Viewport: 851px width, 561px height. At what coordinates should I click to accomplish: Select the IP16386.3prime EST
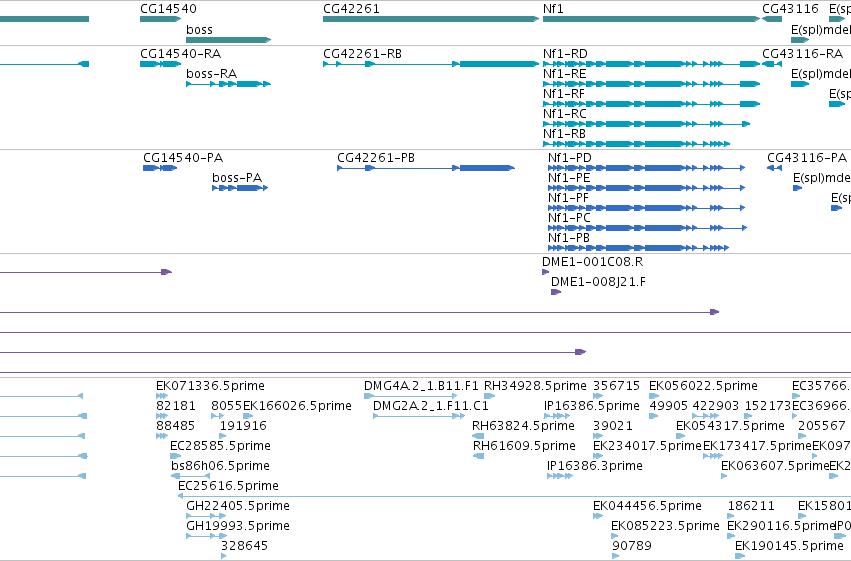coord(560,476)
